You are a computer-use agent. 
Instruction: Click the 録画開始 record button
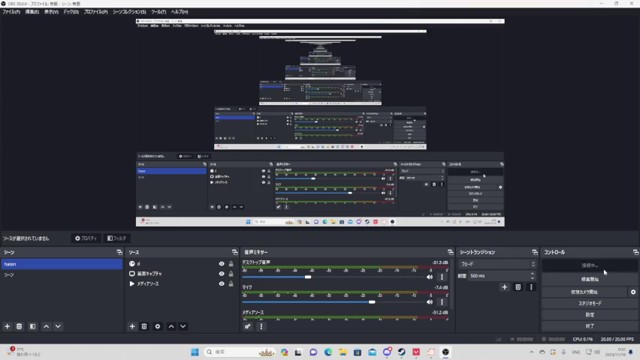(x=590, y=280)
